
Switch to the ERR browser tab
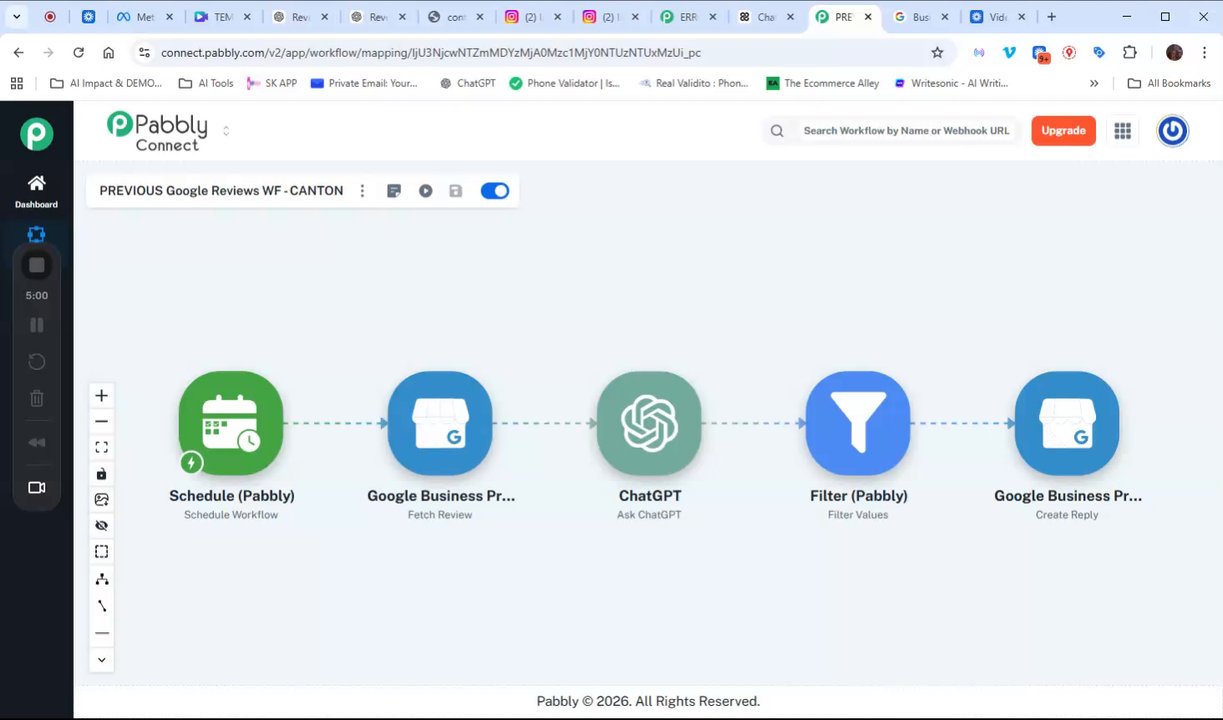(x=690, y=17)
